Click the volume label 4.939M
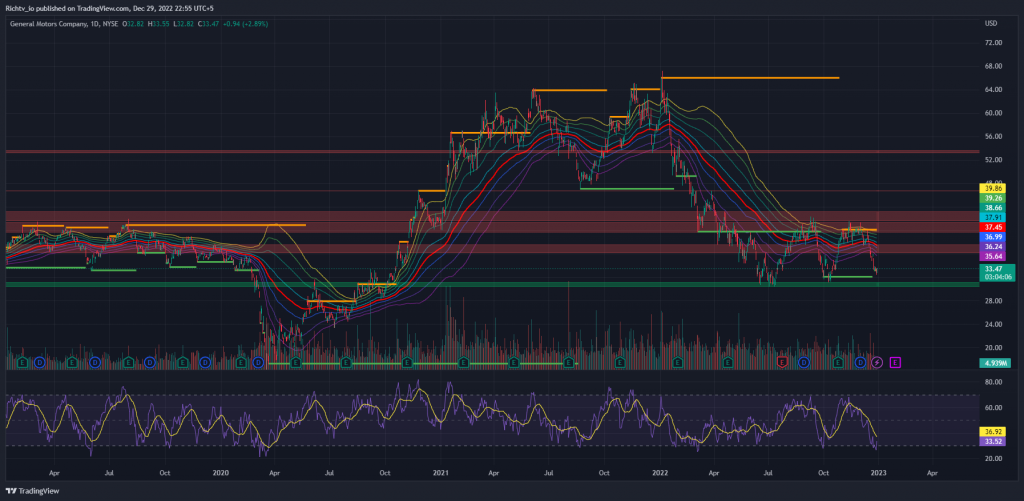The width and height of the screenshot is (1024, 501). coord(995,363)
